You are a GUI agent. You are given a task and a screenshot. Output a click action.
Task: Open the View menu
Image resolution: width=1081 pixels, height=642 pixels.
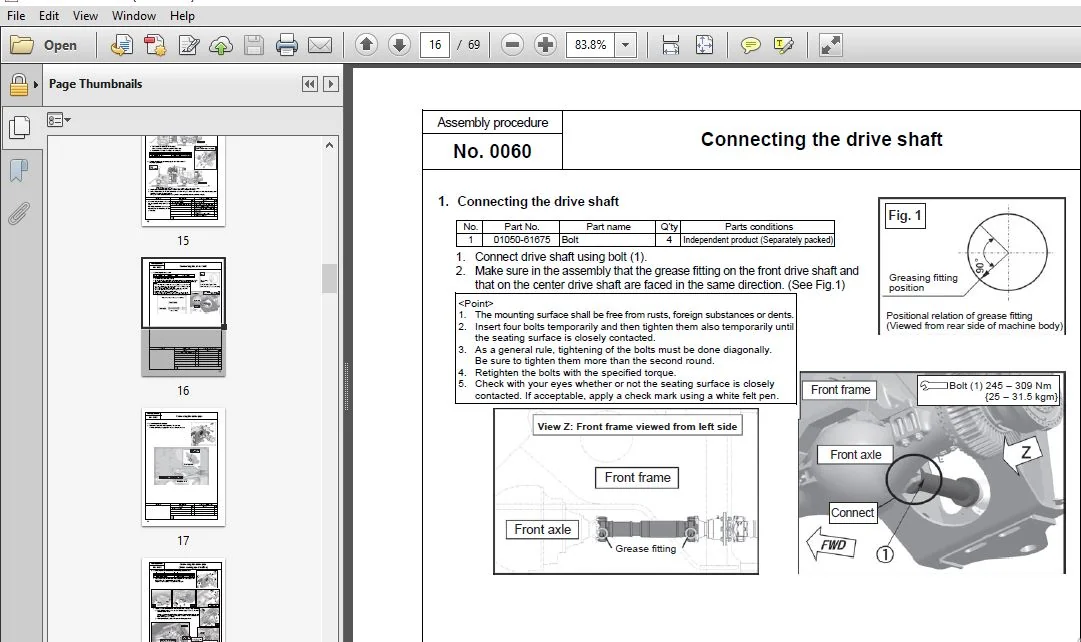pyautogui.click(x=85, y=15)
